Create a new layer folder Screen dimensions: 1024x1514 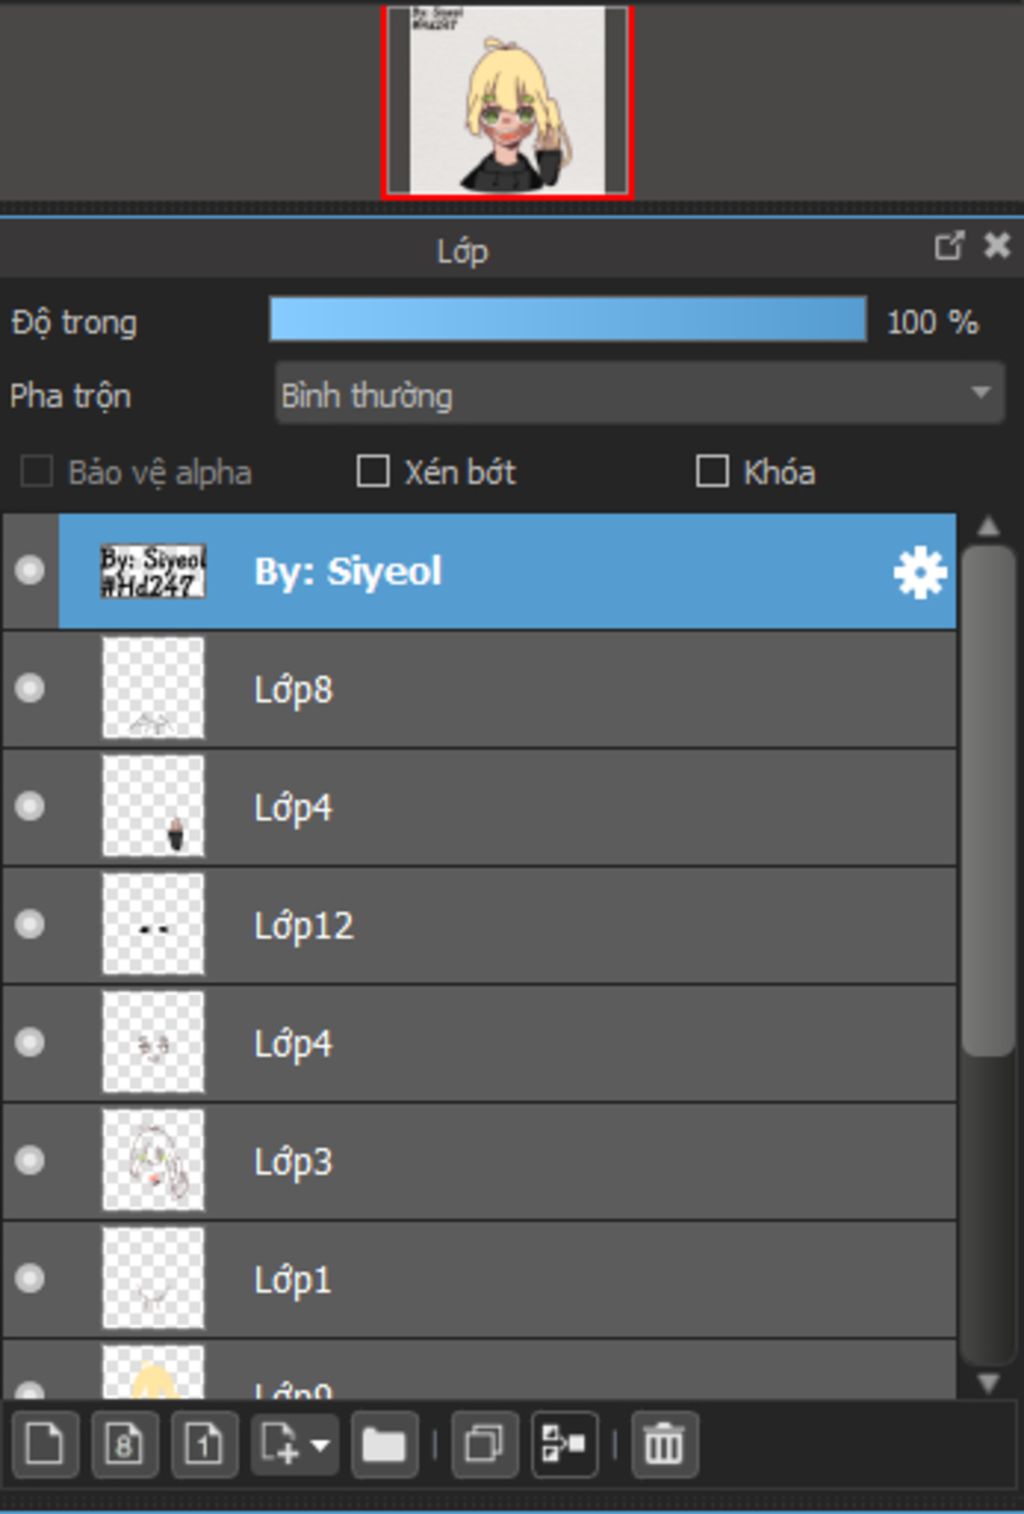click(x=384, y=1444)
